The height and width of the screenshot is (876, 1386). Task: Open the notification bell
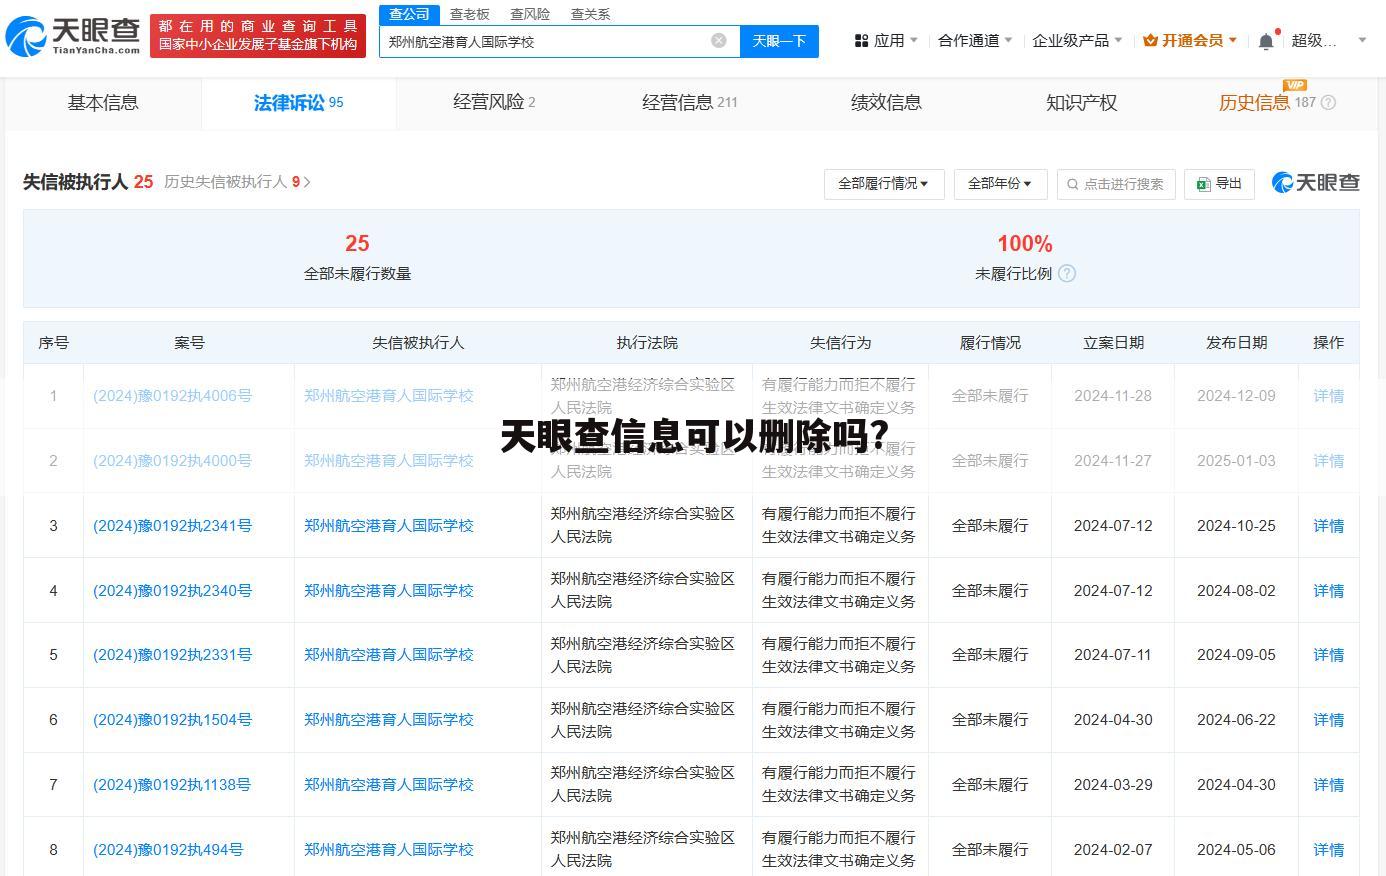pos(1266,41)
